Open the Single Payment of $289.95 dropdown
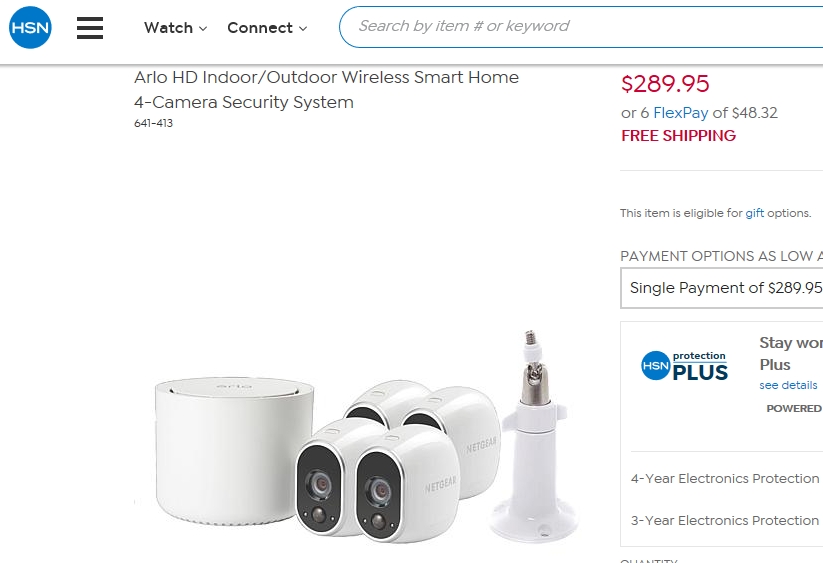The image size is (823, 563). (x=722, y=288)
